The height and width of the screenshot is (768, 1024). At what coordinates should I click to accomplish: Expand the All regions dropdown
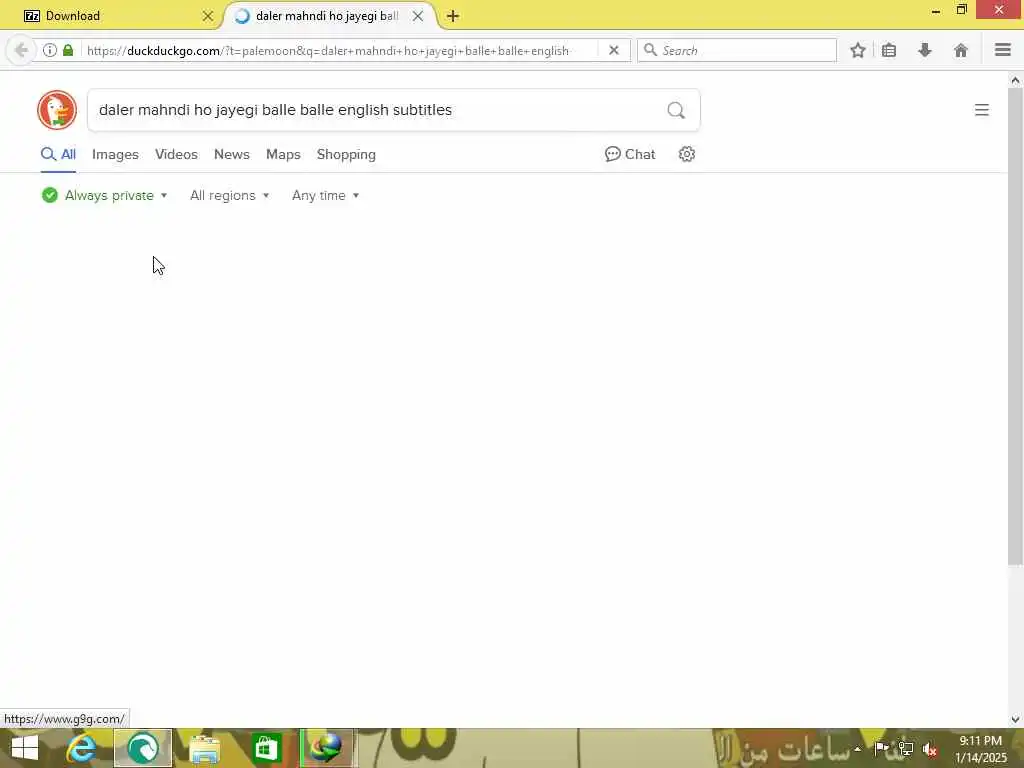[x=229, y=195]
